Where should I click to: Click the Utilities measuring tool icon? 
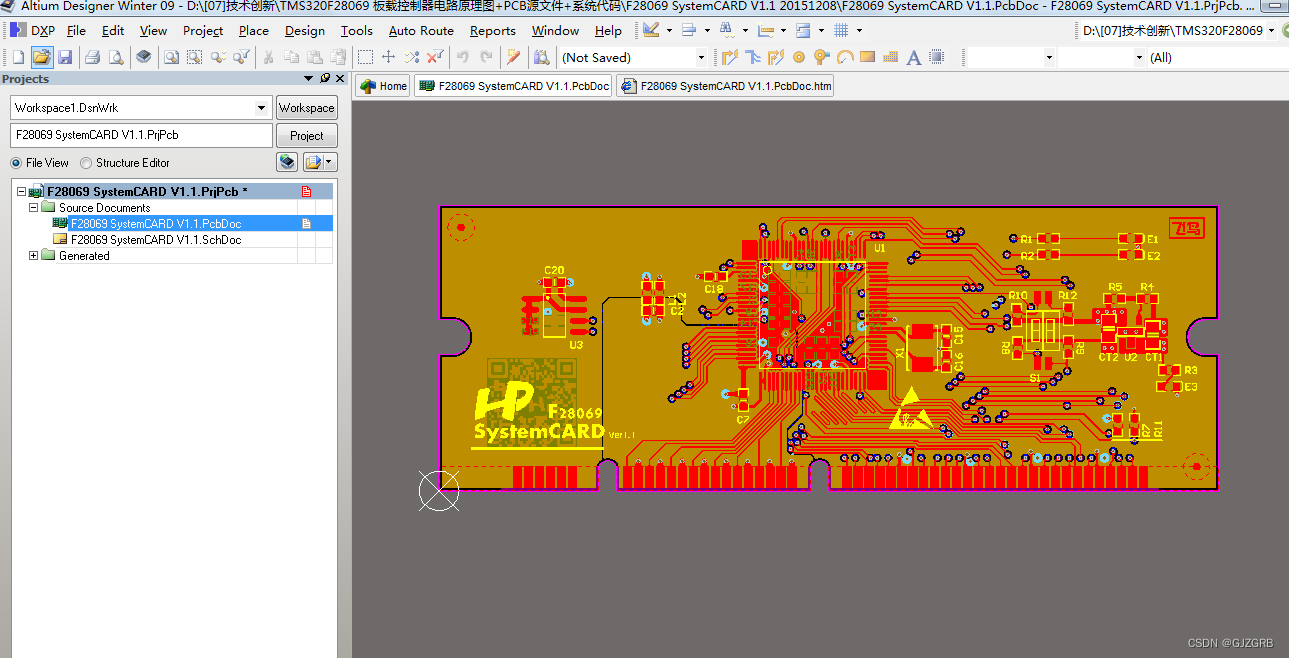coord(764,30)
